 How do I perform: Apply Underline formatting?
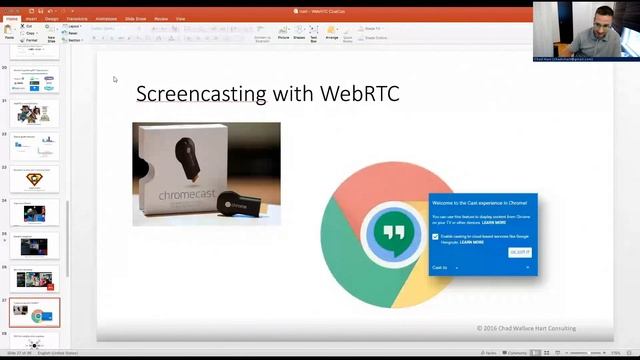coord(112,38)
